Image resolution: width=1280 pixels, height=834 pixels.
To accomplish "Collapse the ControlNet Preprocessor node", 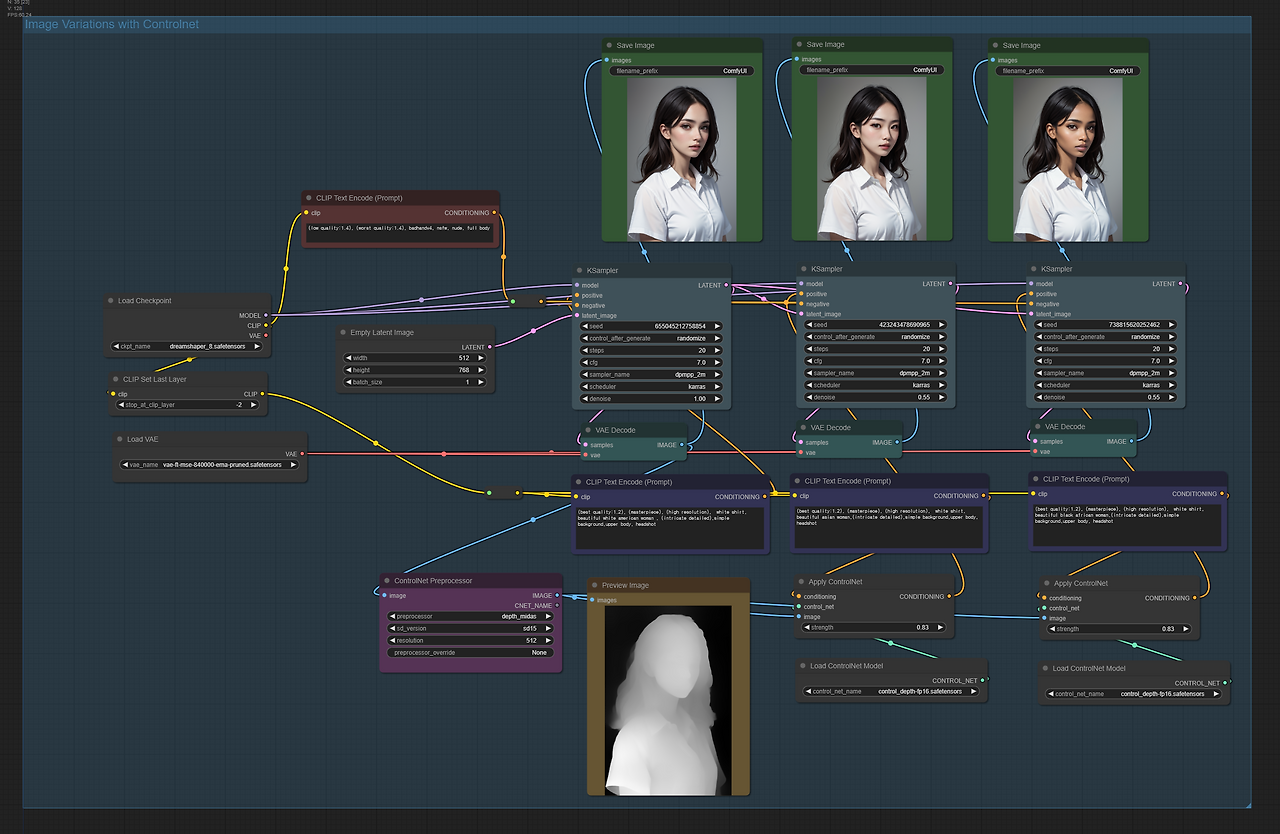I will 387,580.
